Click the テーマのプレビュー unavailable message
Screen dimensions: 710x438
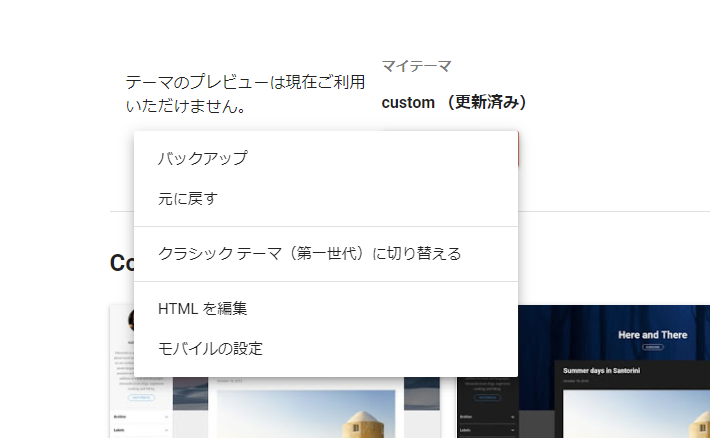245,94
